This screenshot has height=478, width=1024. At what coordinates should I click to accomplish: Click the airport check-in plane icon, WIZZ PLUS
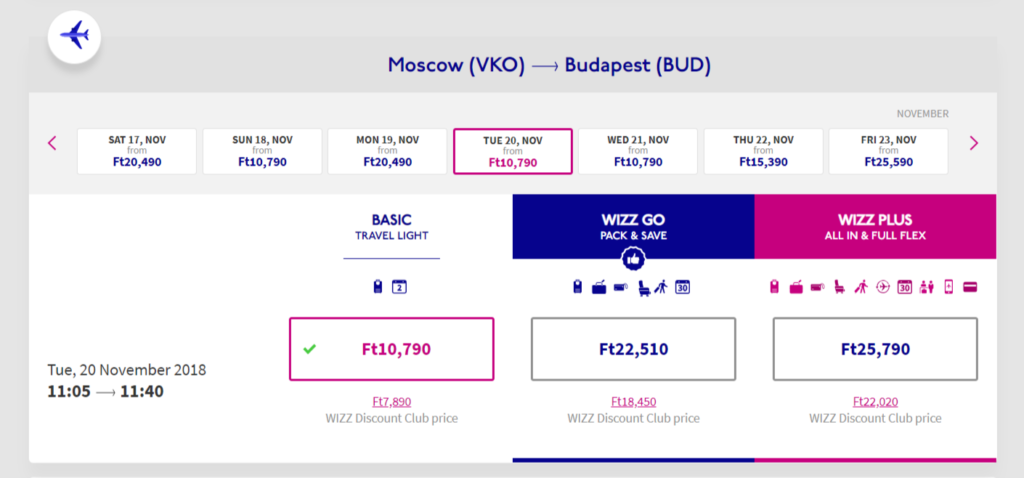point(883,287)
